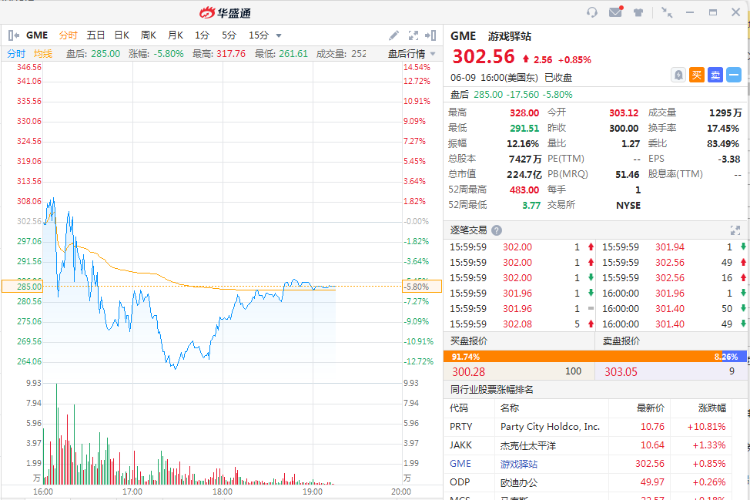Toggle the 分时 line legend
Image resolution: width=750 pixels, height=500 pixels.
point(16,54)
